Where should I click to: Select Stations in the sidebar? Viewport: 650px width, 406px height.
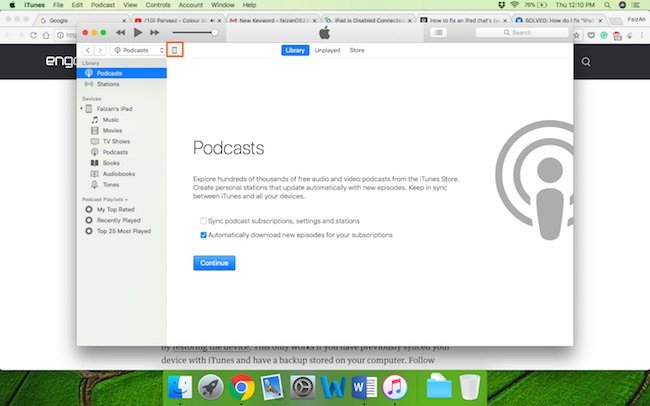click(x=121, y=84)
